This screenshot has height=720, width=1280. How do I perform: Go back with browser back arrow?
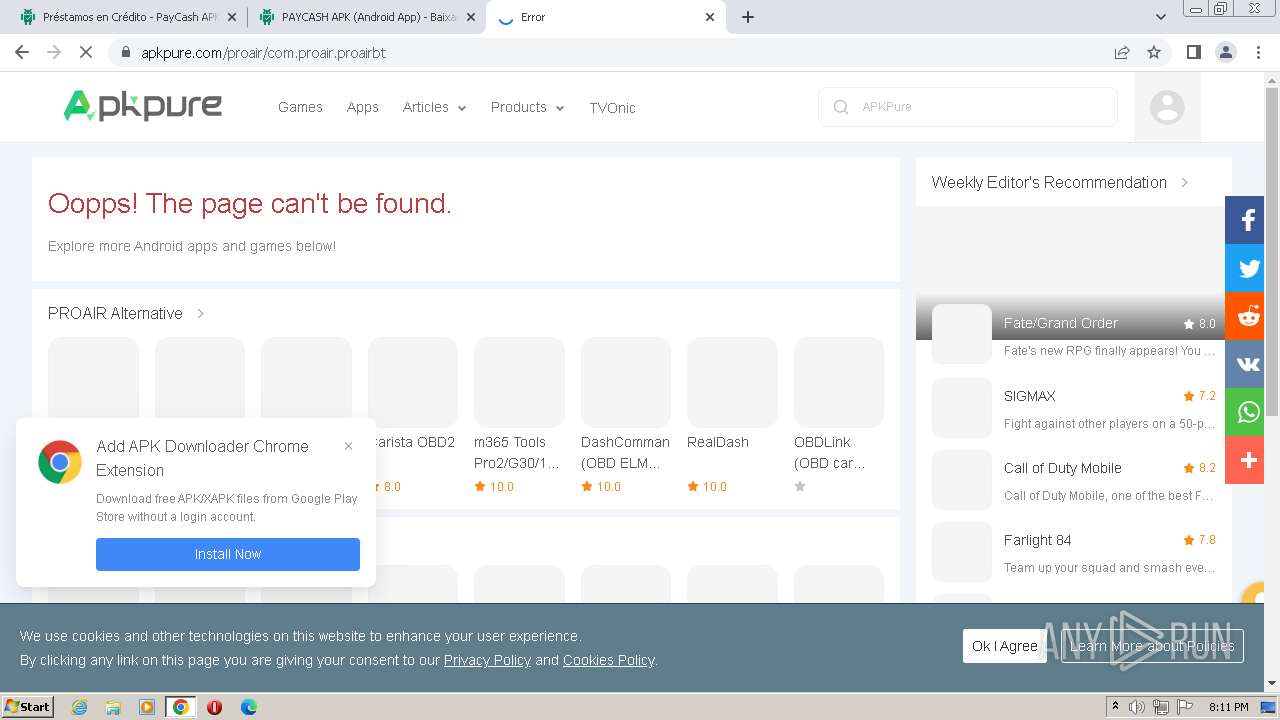pyautogui.click(x=22, y=52)
